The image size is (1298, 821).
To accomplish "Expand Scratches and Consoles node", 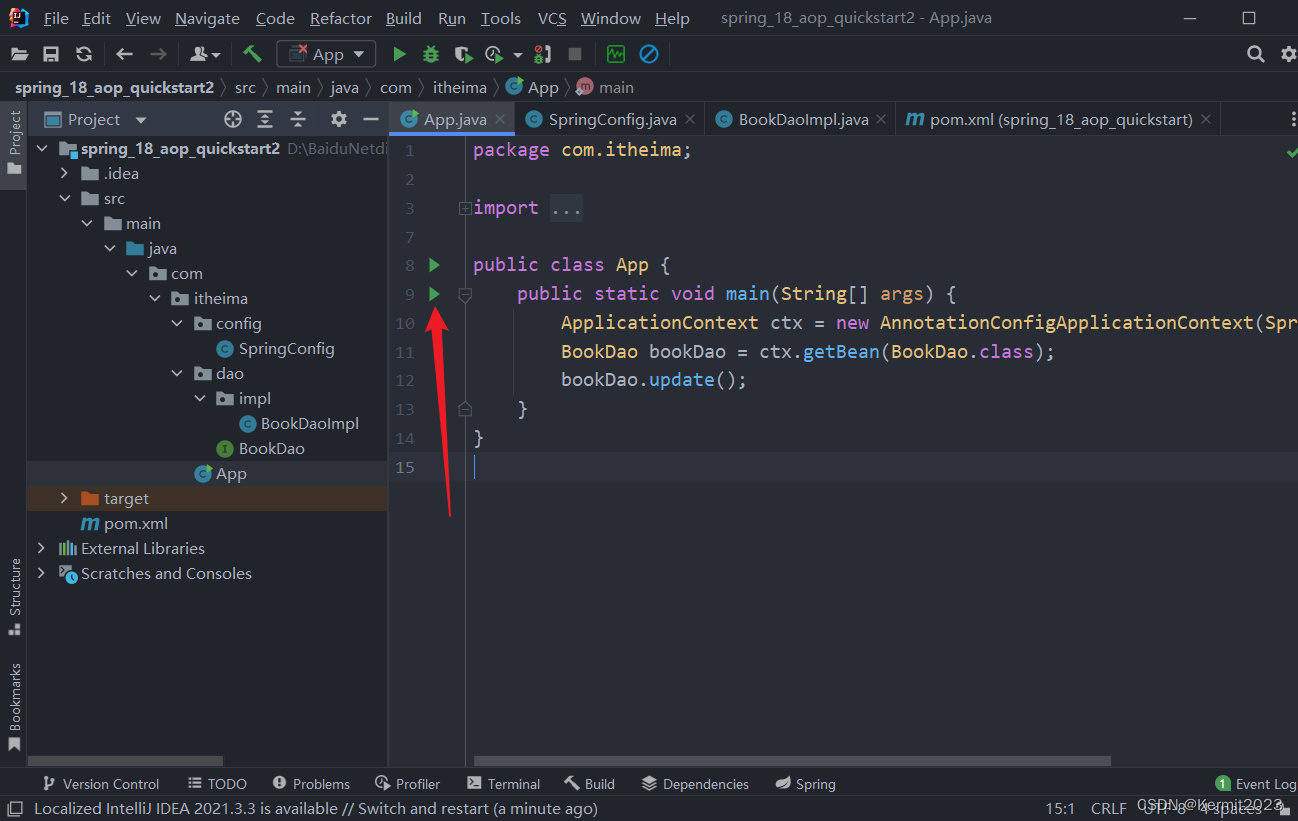I will pyautogui.click(x=41, y=573).
